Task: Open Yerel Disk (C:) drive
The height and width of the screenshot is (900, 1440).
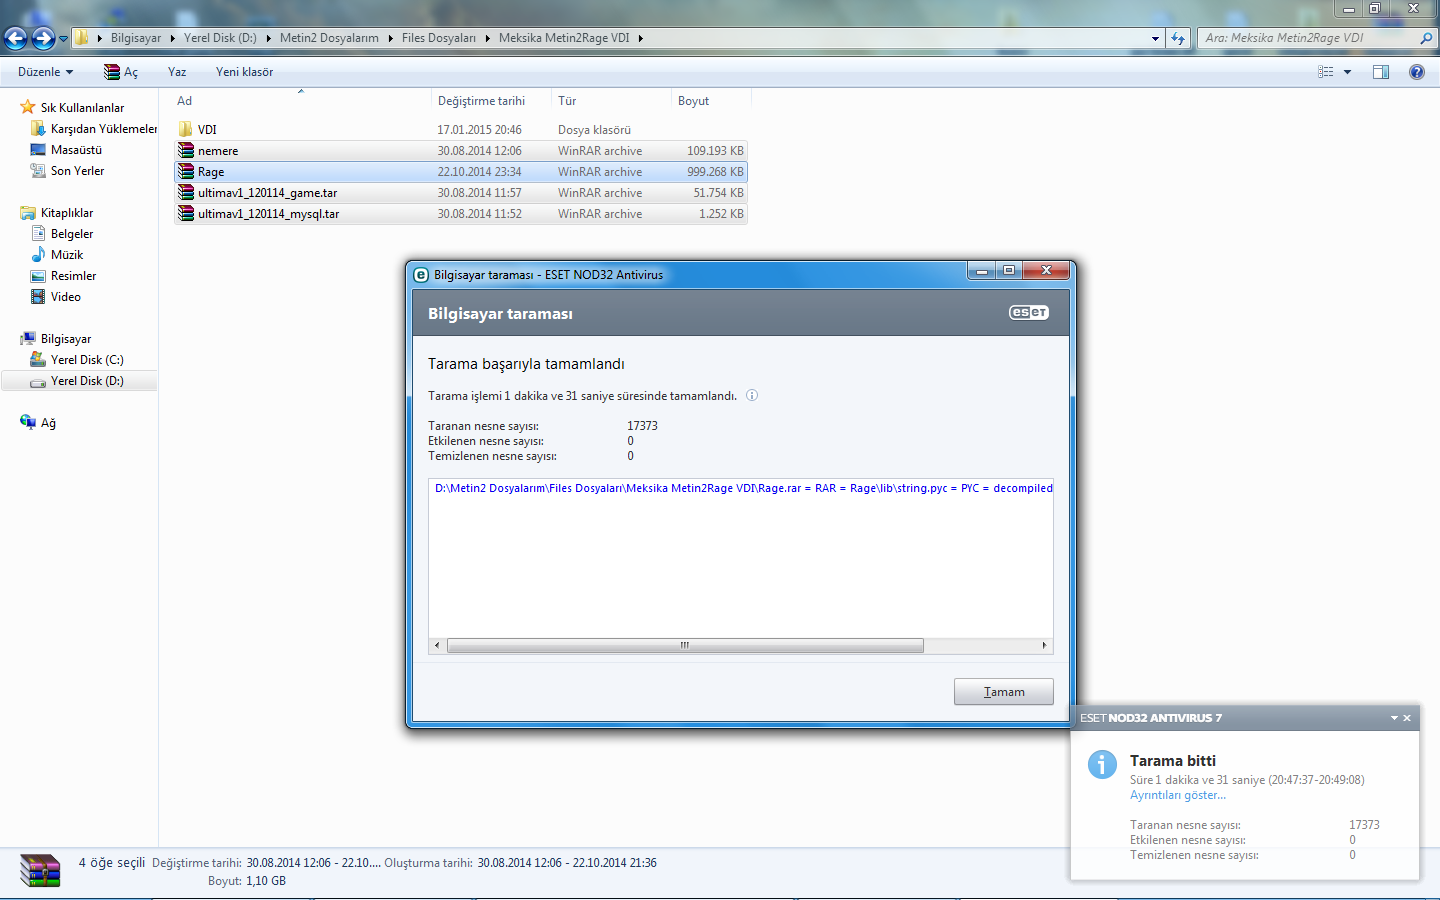Action: pos(87,360)
